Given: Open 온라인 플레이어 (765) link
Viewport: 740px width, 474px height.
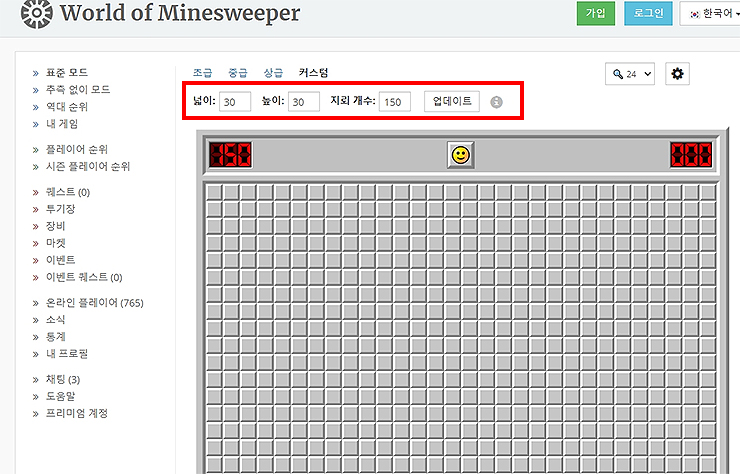Looking at the screenshot, I should [x=94, y=303].
